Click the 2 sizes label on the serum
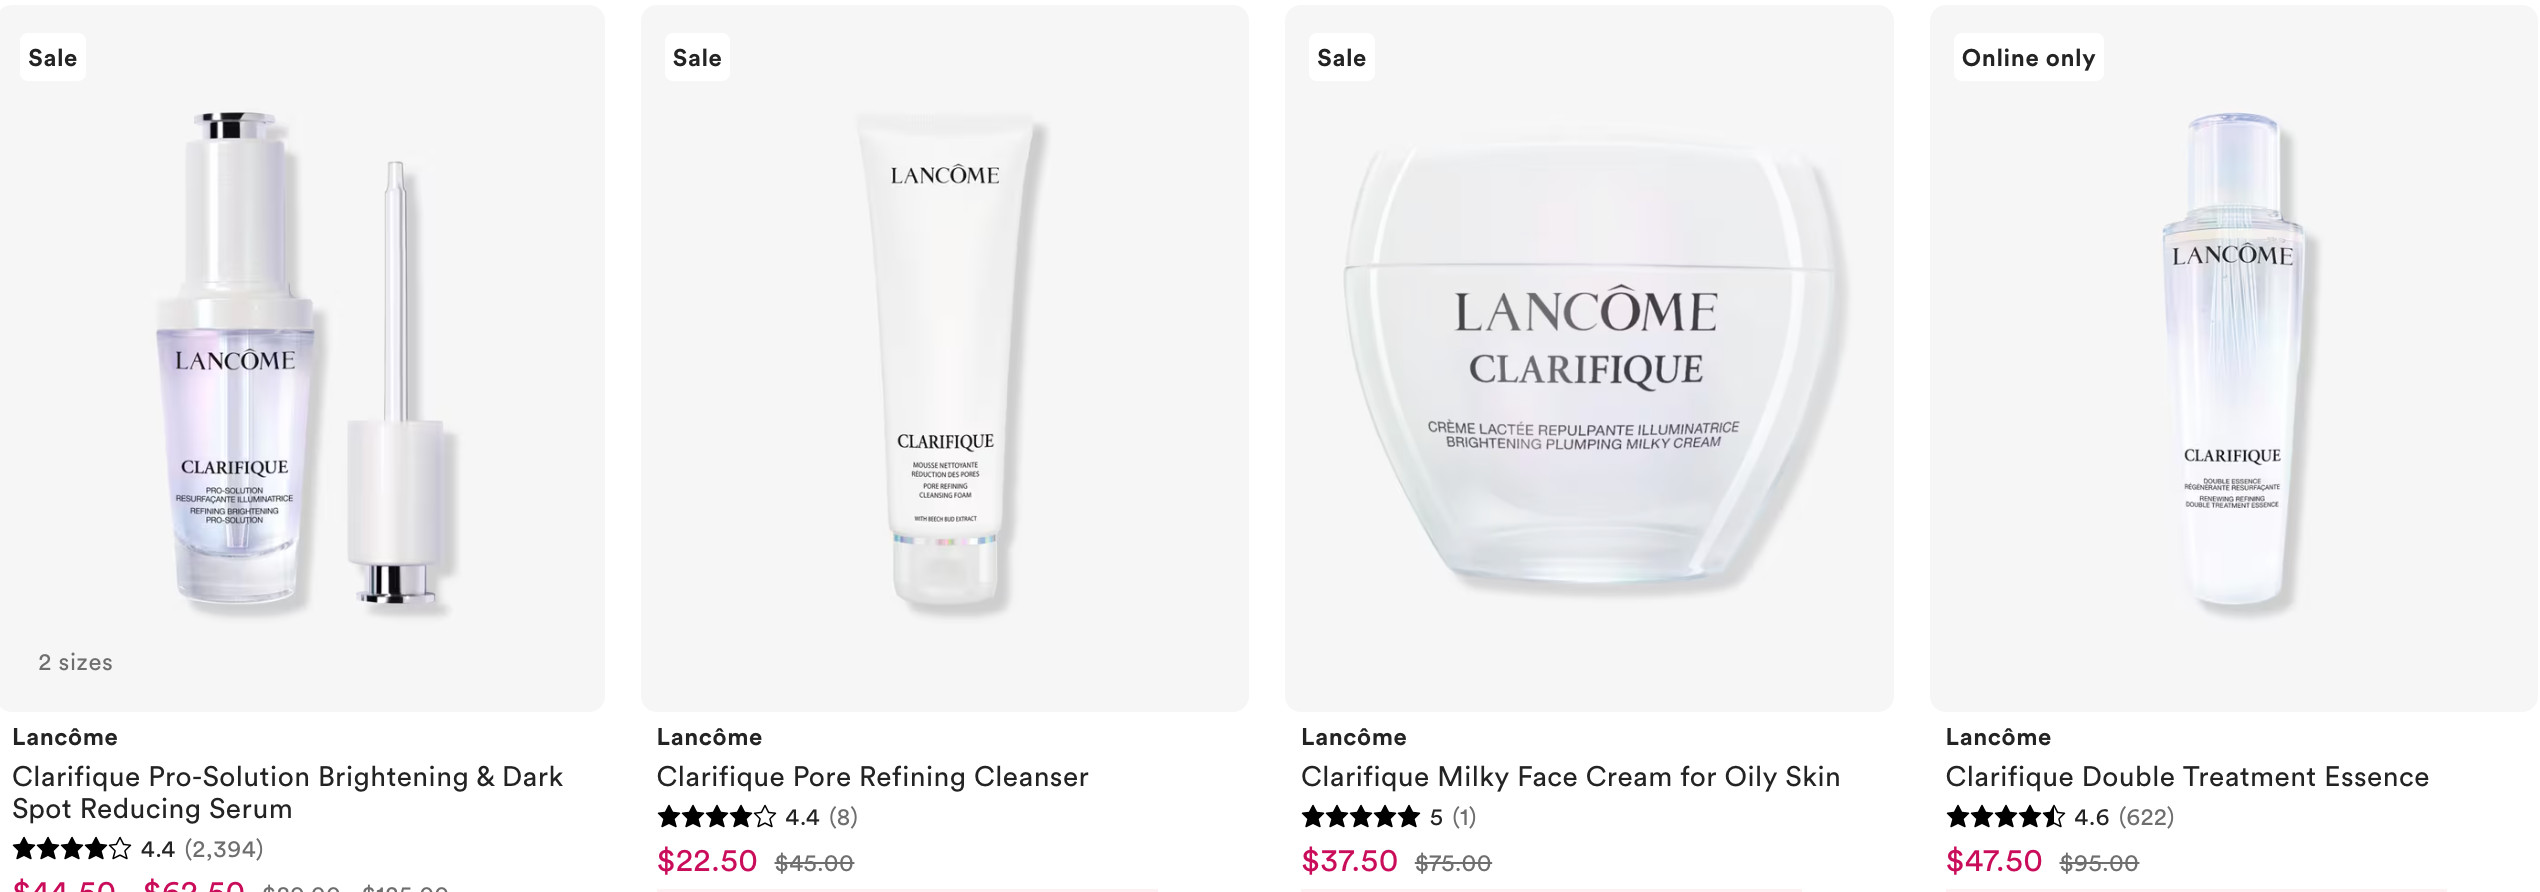The height and width of the screenshot is (892, 2540). [75, 662]
